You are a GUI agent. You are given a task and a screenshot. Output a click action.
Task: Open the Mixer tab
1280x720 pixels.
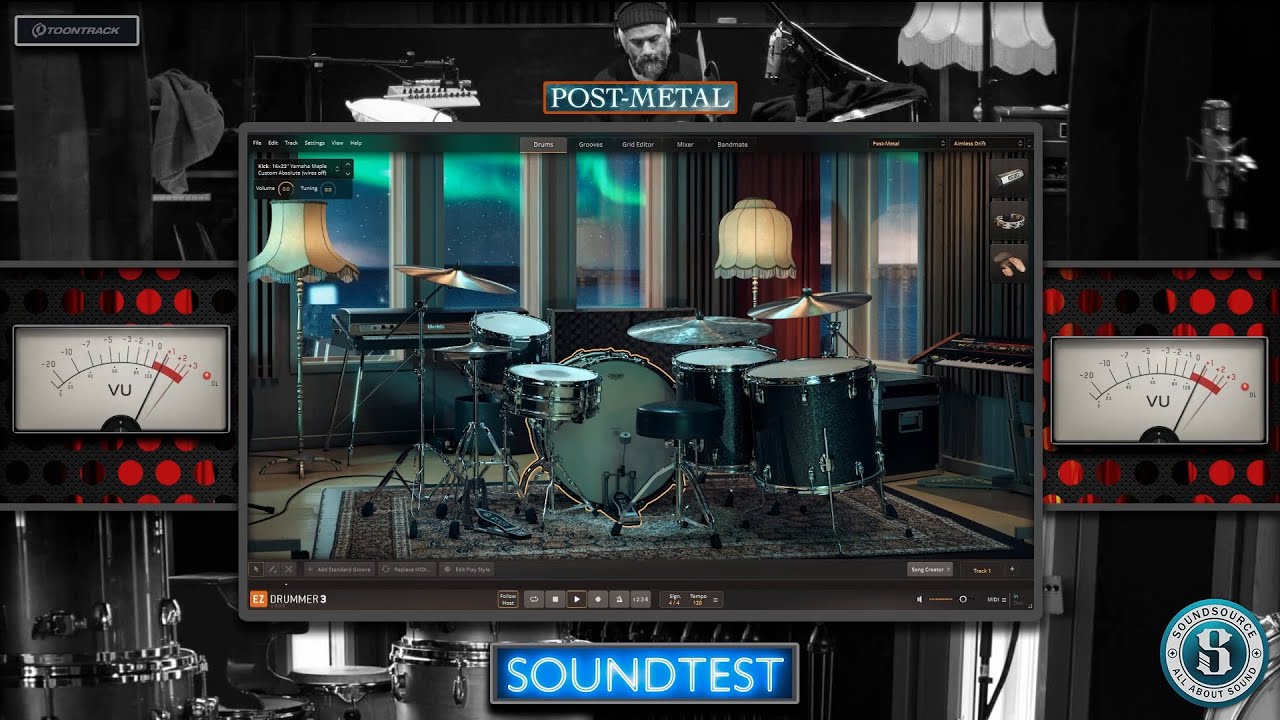pos(685,144)
